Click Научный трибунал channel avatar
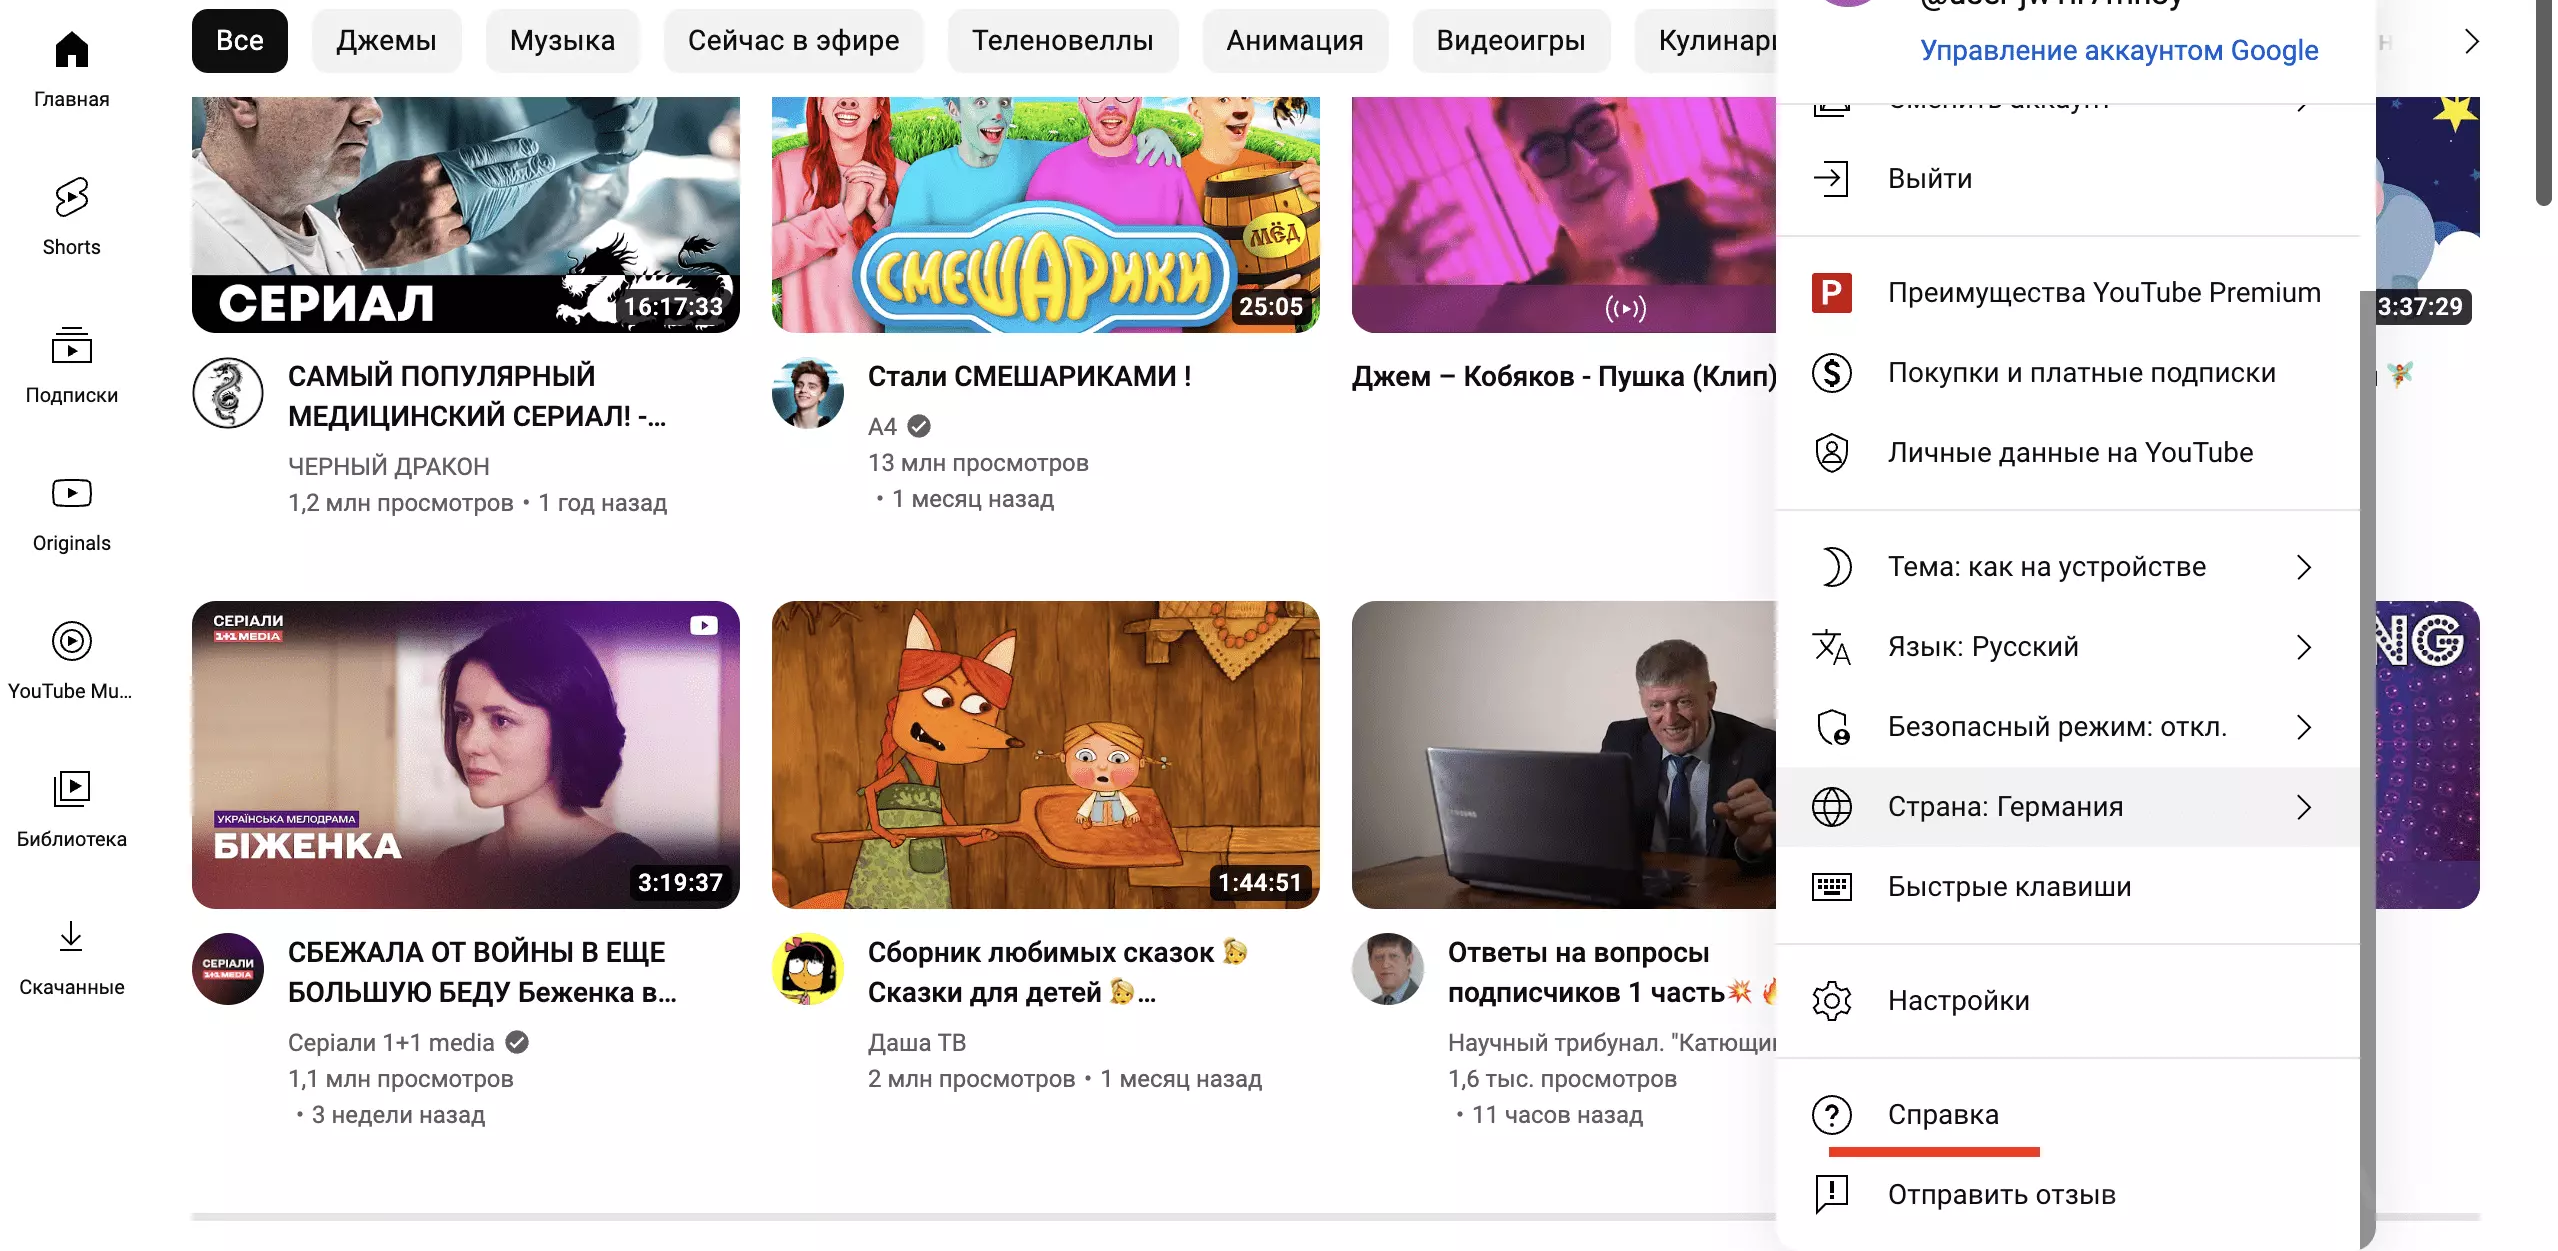The height and width of the screenshot is (1251, 2558). pyautogui.click(x=1388, y=969)
